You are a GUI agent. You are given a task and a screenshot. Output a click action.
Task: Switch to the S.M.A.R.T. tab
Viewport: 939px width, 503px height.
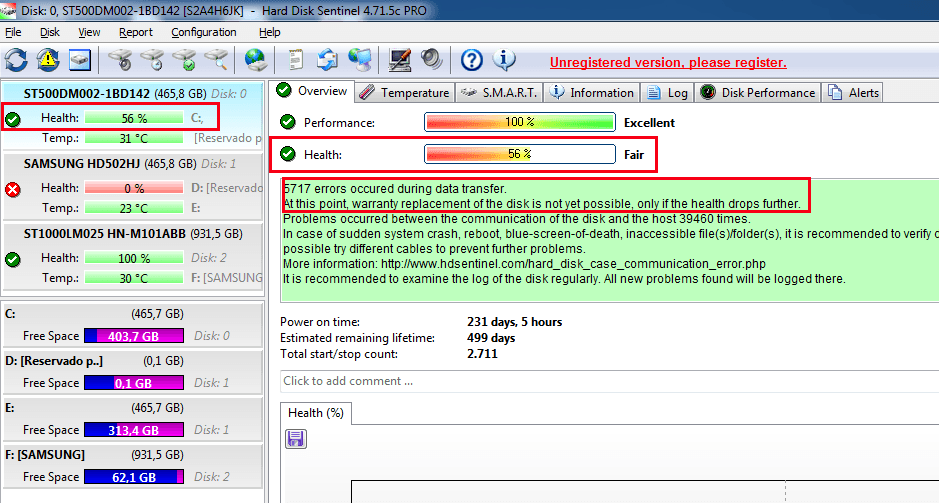499,93
